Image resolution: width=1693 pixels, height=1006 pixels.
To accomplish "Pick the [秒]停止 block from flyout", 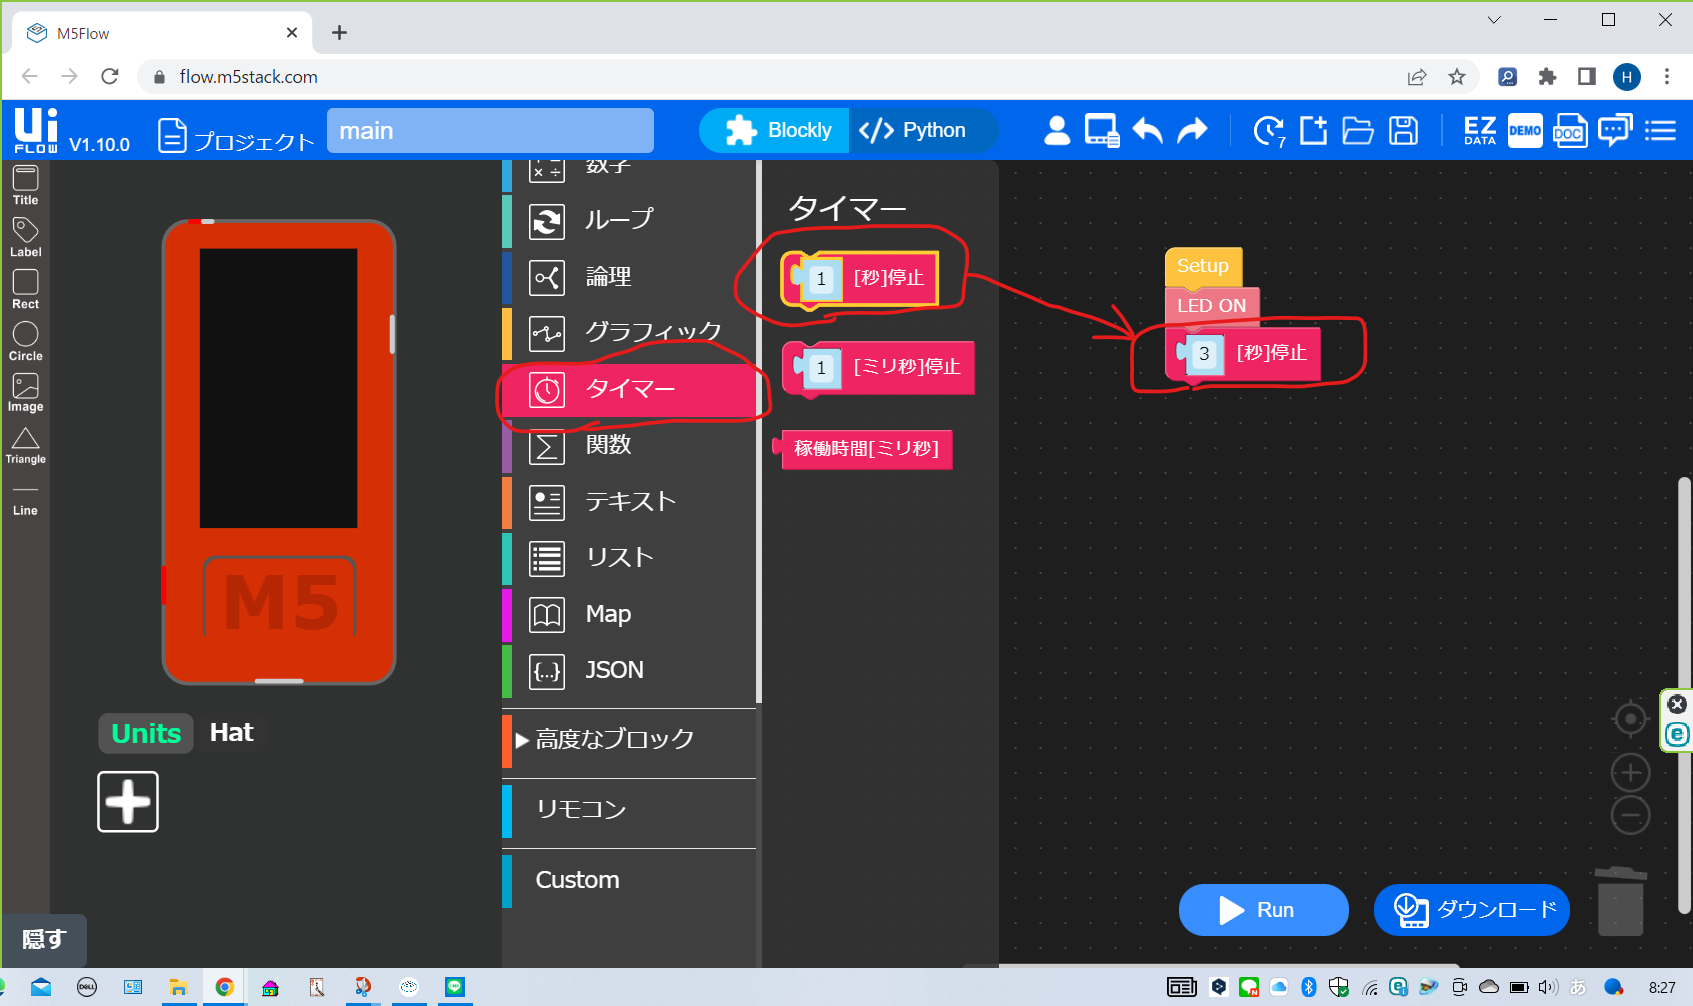I will pos(888,278).
